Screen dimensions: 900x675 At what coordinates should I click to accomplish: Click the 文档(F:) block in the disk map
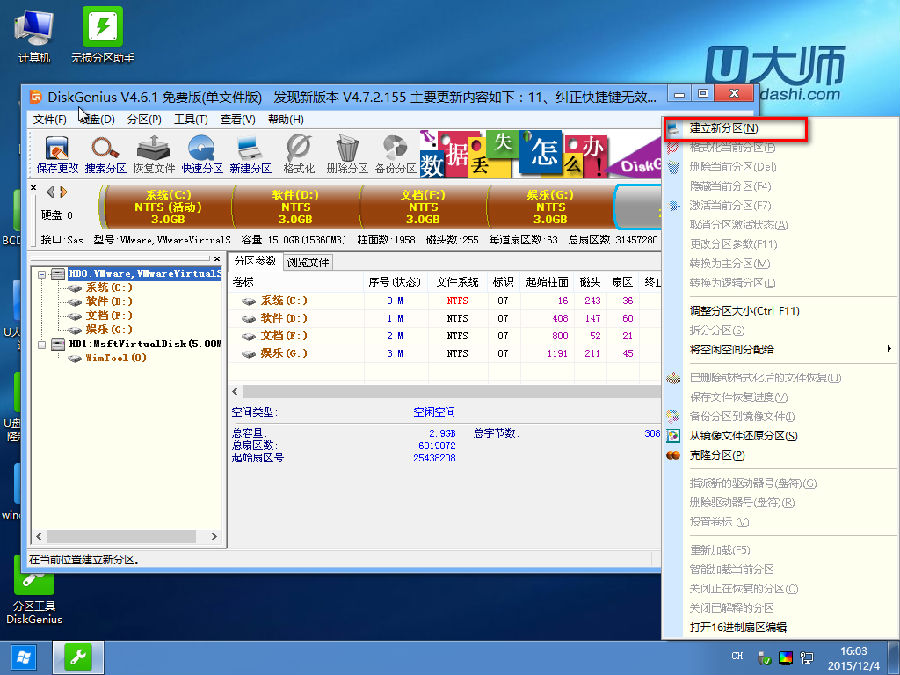(424, 207)
